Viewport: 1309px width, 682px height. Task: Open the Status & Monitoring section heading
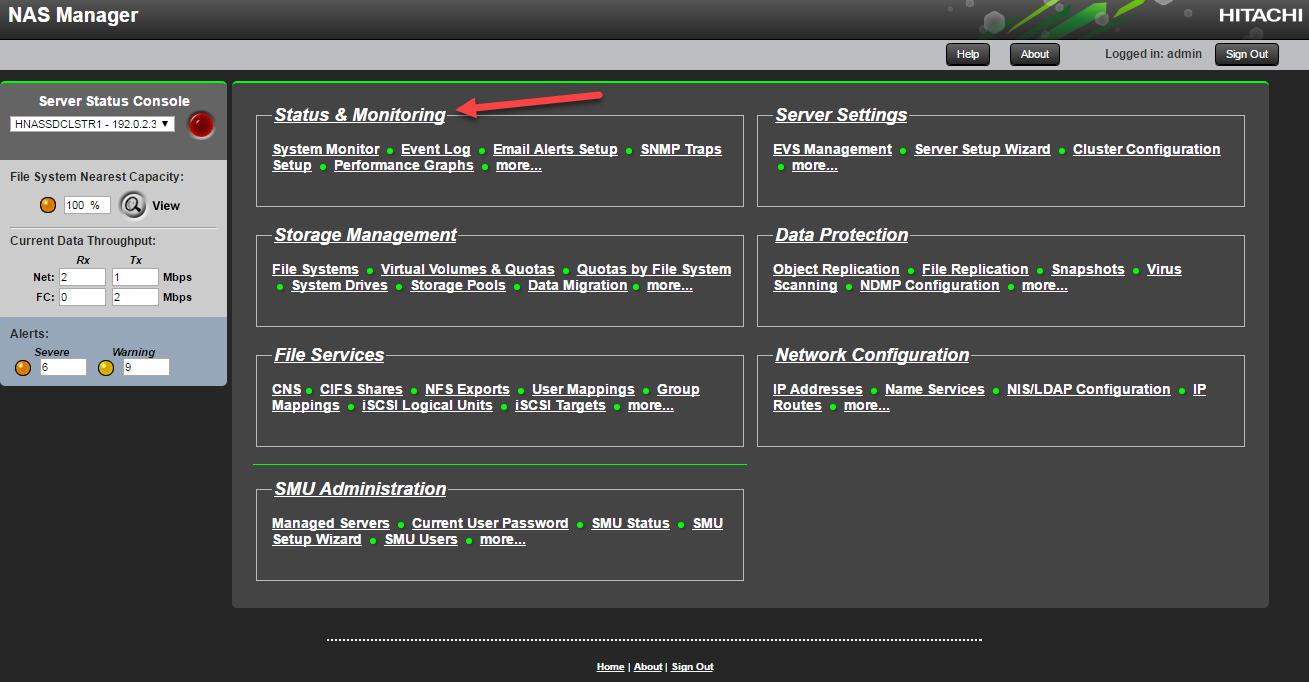(360, 115)
